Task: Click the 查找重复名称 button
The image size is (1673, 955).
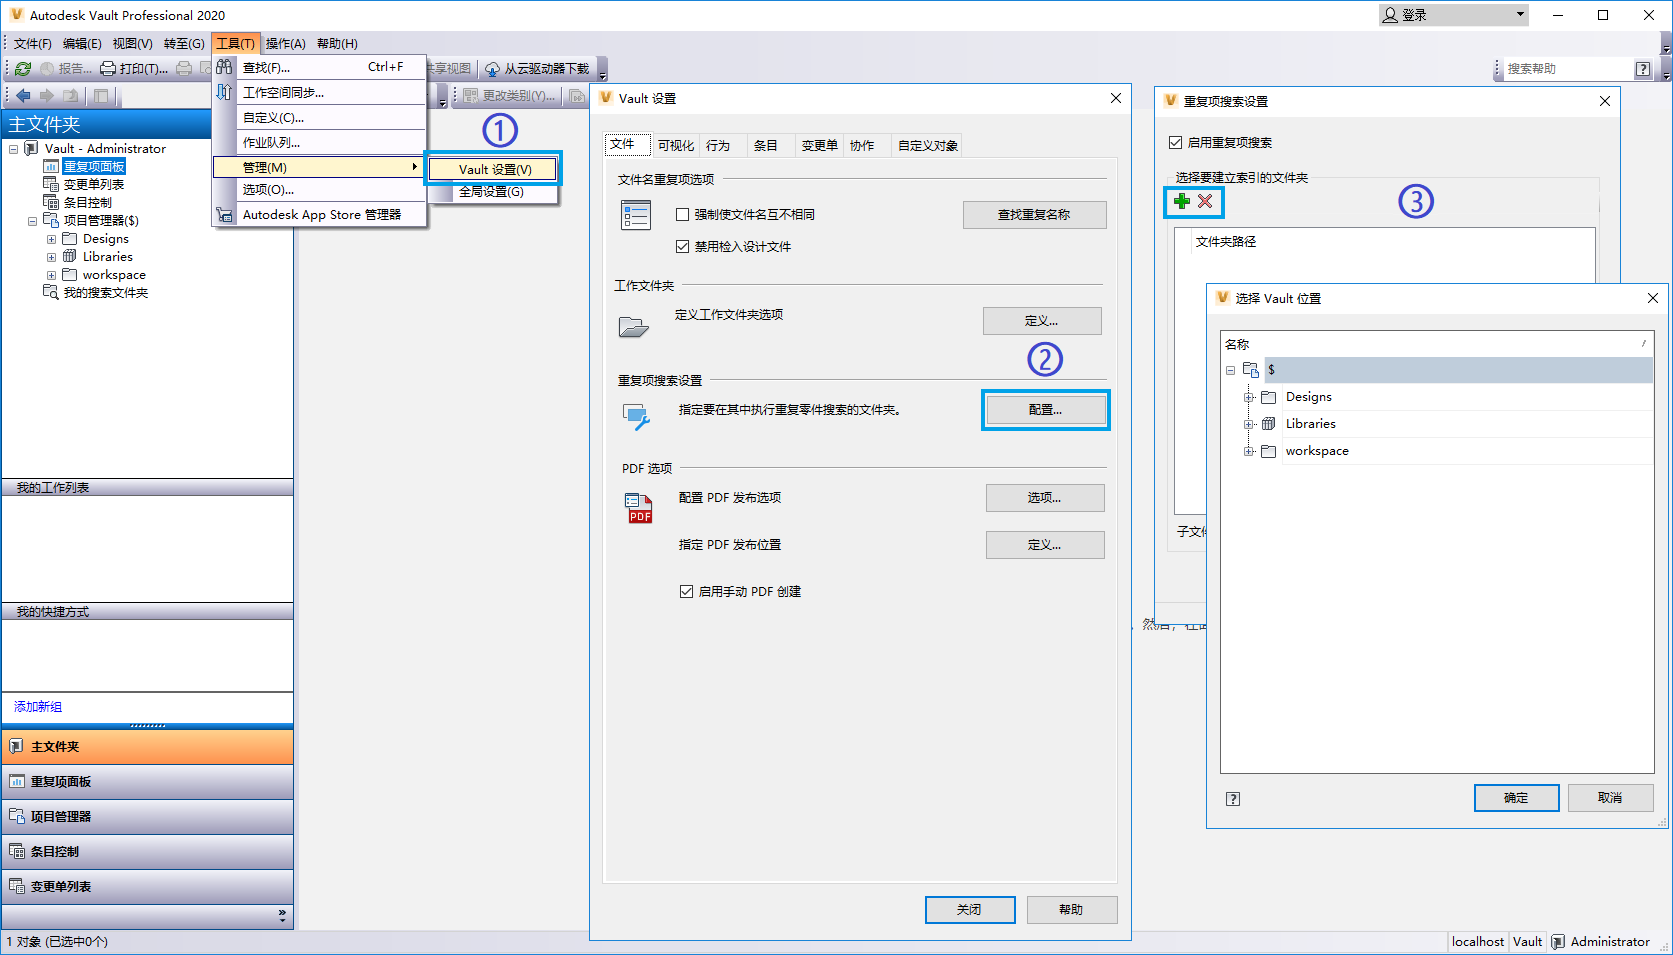Action: pyautogui.click(x=1034, y=215)
